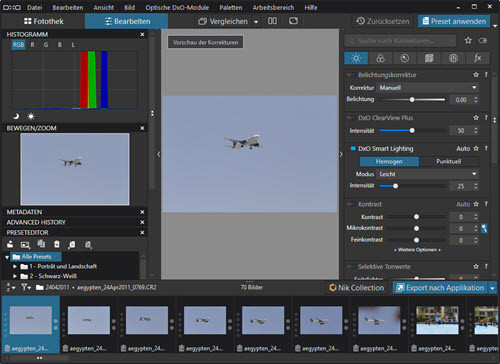Select the Light corrections palette icon
The width and height of the screenshot is (500, 364).
pos(356,58)
